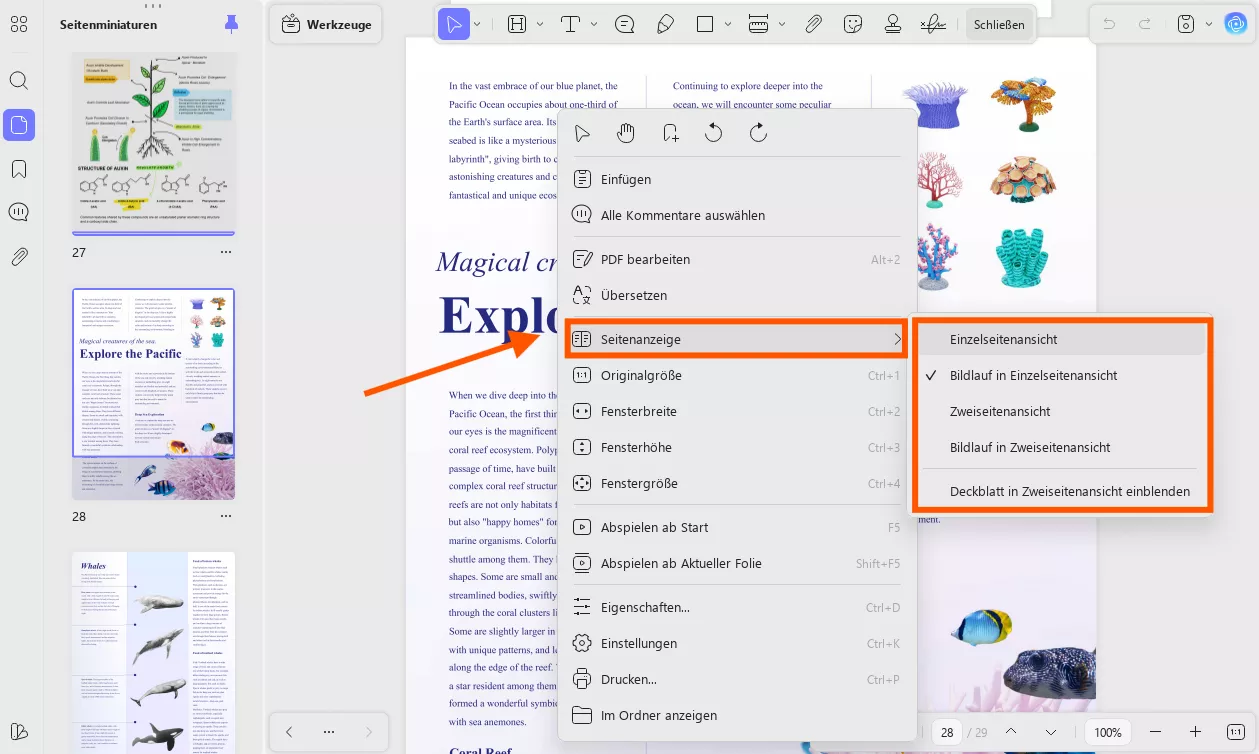The height and width of the screenshot is (754, 1259).
Task: Choose Abspielen ab Start
Action: click(736, 527)
